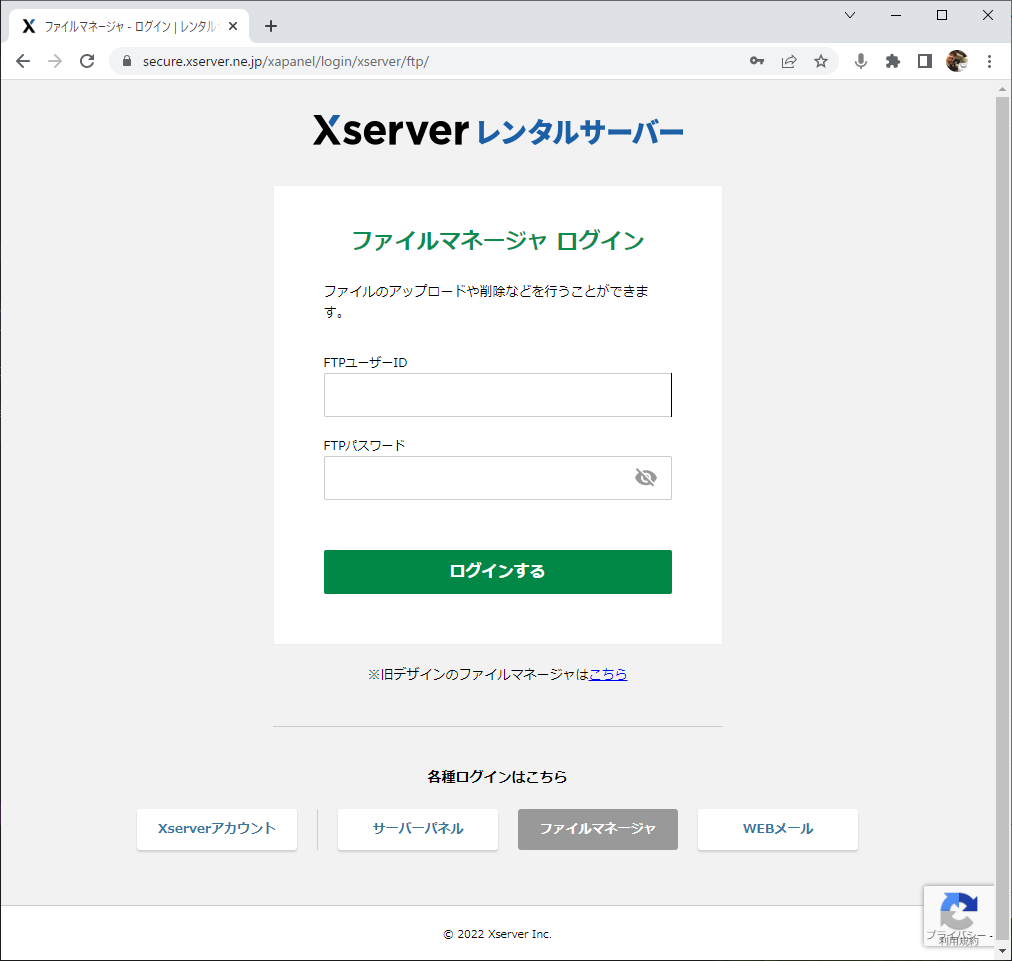
Task: Click the browser forward arrow
Action: tap(56, 61)
